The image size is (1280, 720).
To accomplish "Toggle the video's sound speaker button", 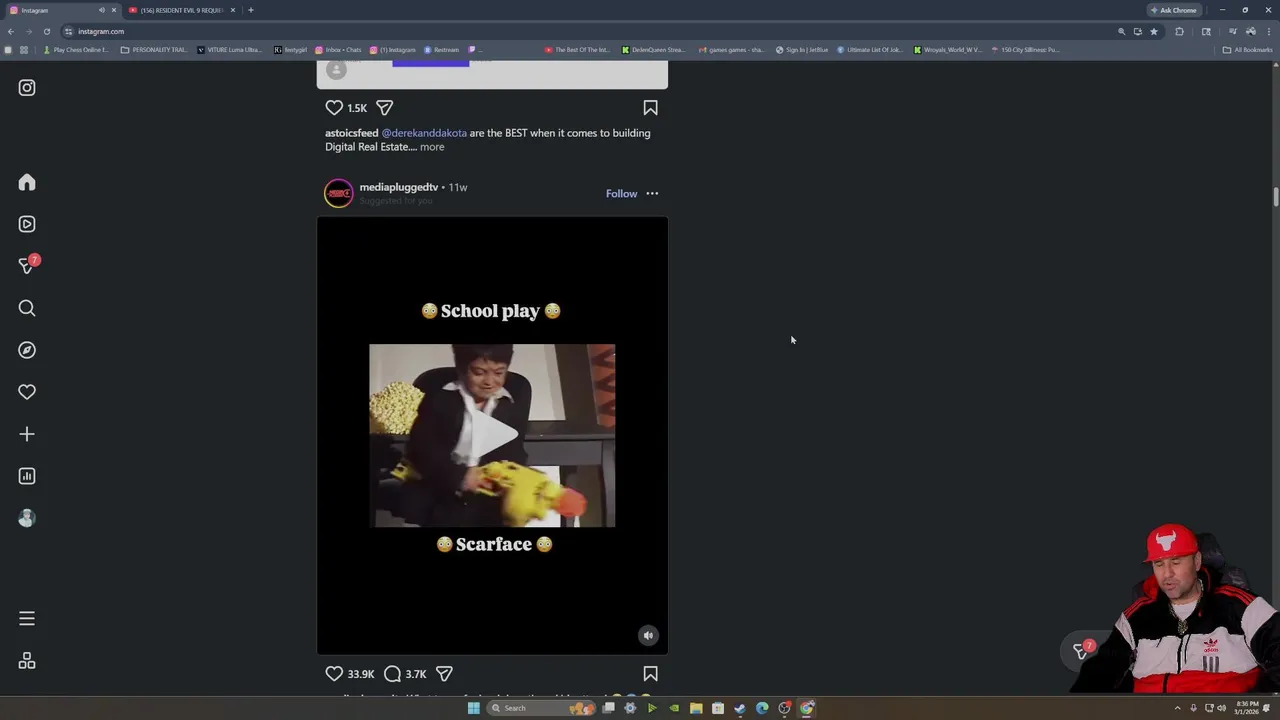I will 648,635.
